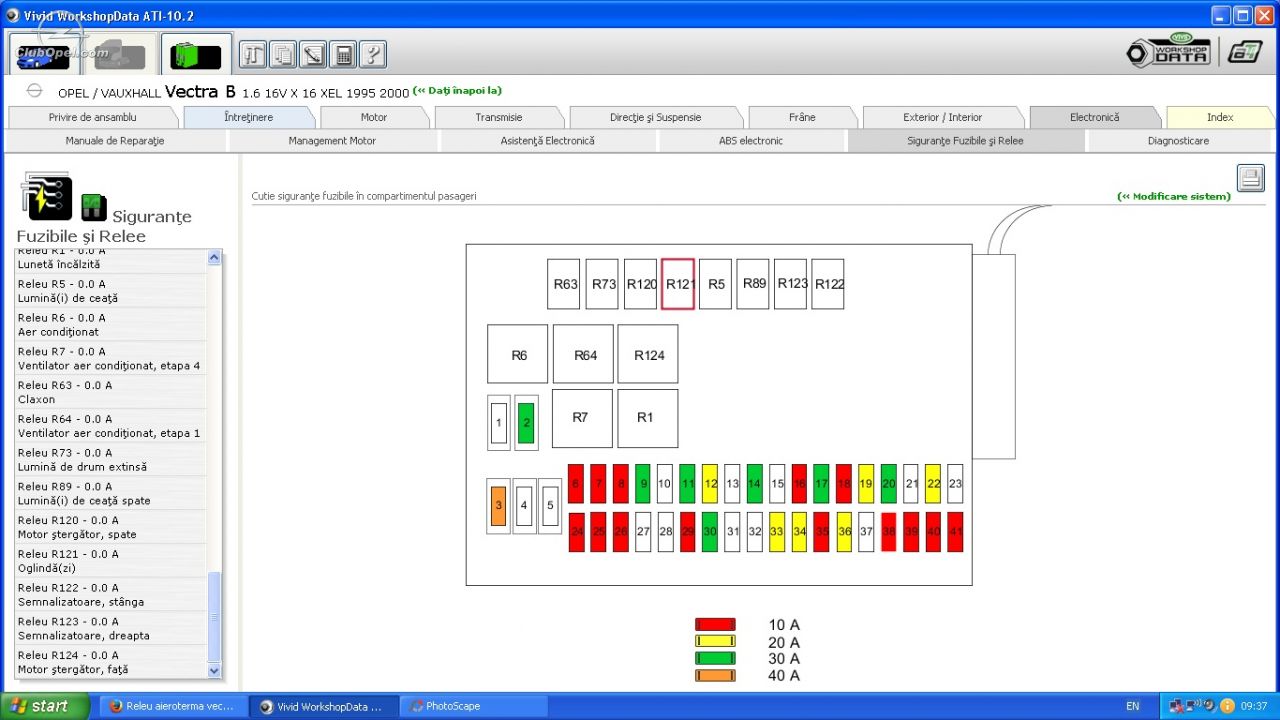
Task: Open the Exterior / Interior tab
Action: click(x=943, y=117)
